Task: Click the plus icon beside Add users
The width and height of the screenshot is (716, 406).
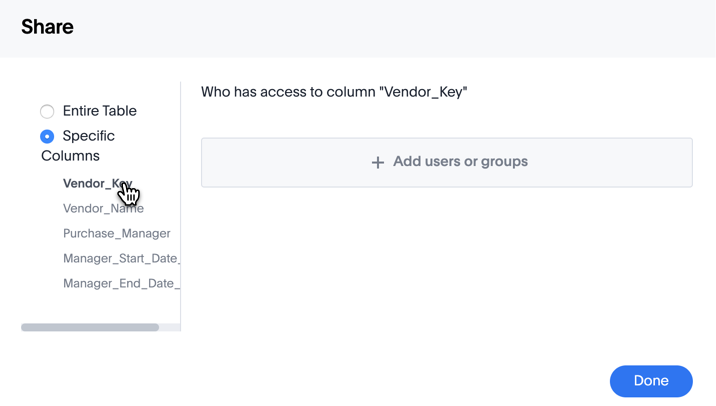Action: (377, 162)
